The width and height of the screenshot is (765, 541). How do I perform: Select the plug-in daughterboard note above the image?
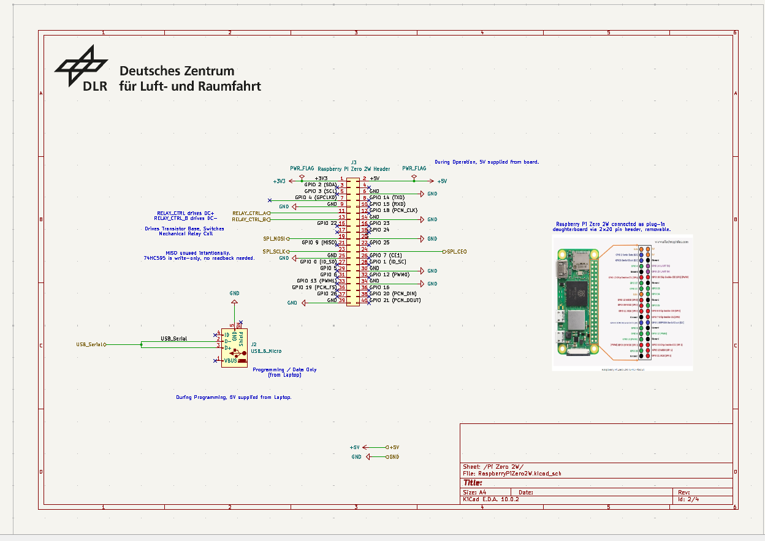(611, 226)
